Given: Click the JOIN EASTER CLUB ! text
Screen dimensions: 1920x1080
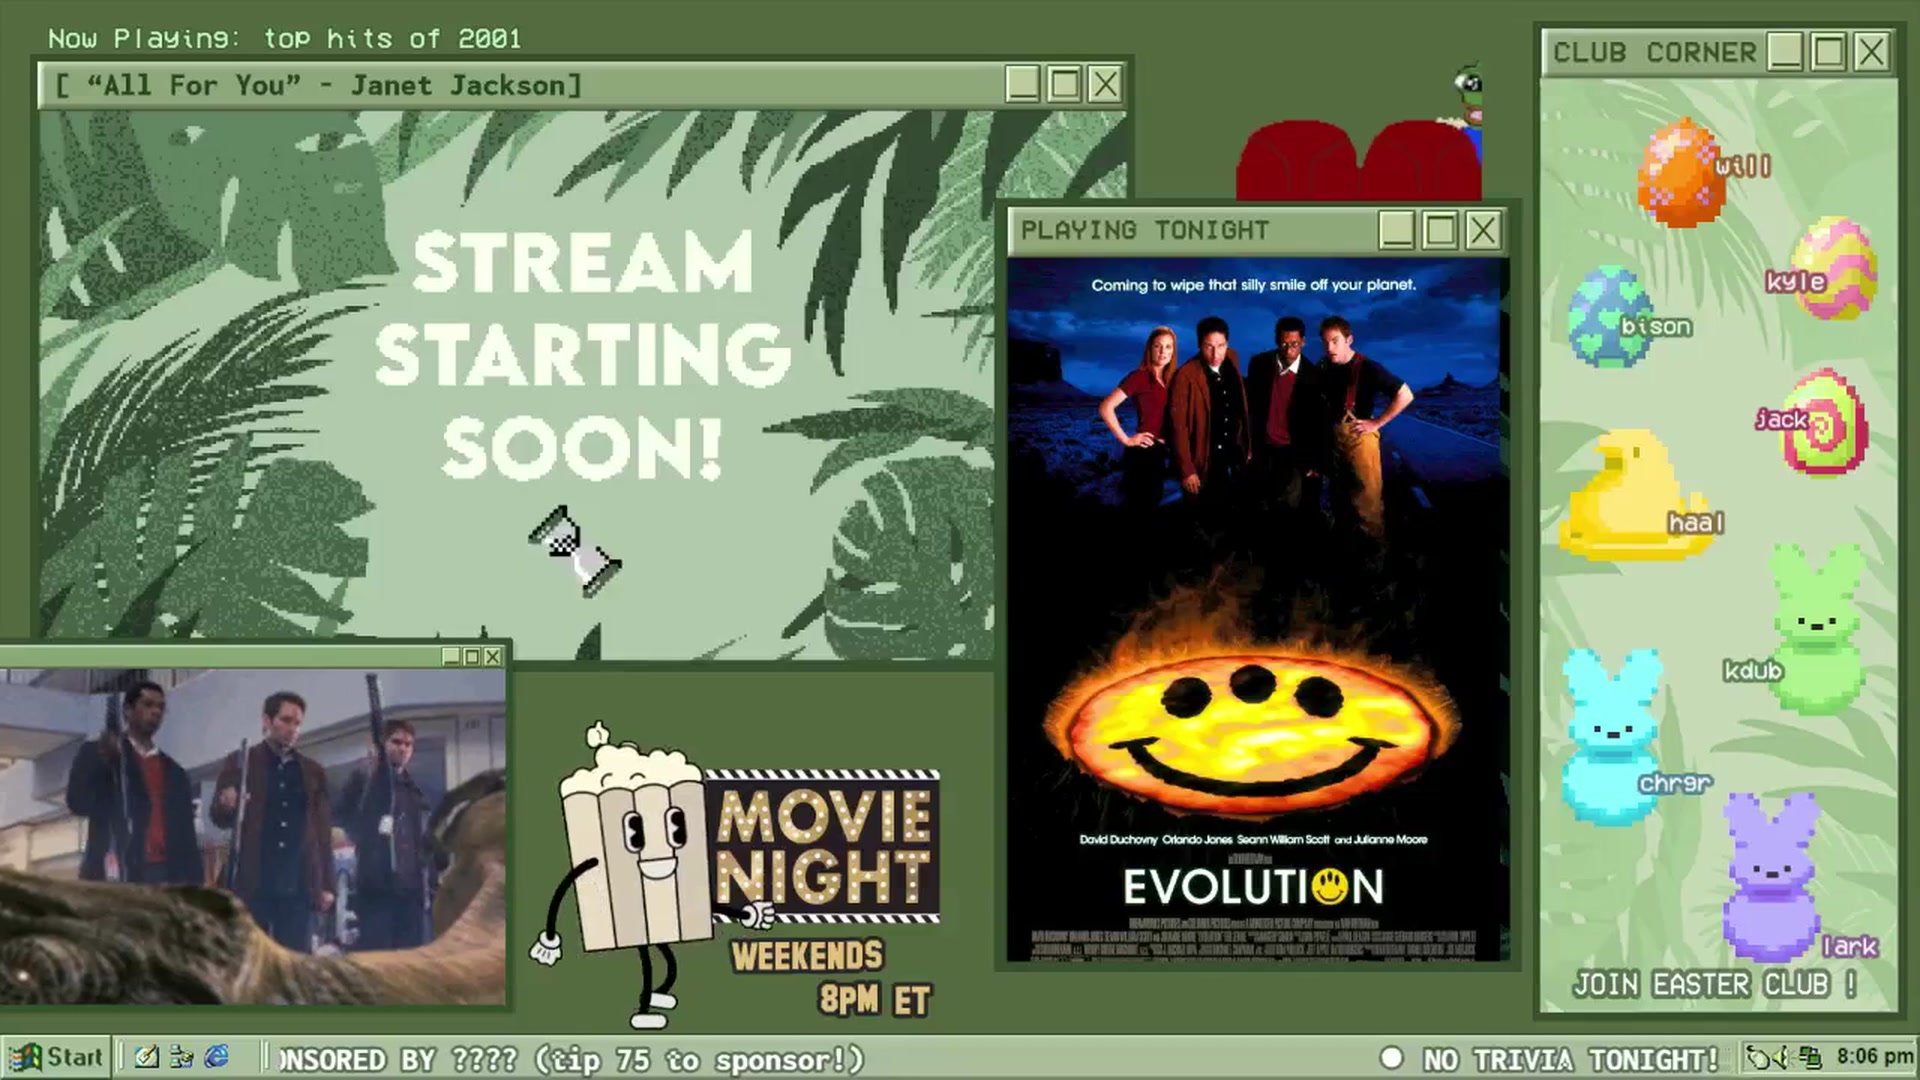Looking at the screenshot, I should click(x=1715, y=984).
